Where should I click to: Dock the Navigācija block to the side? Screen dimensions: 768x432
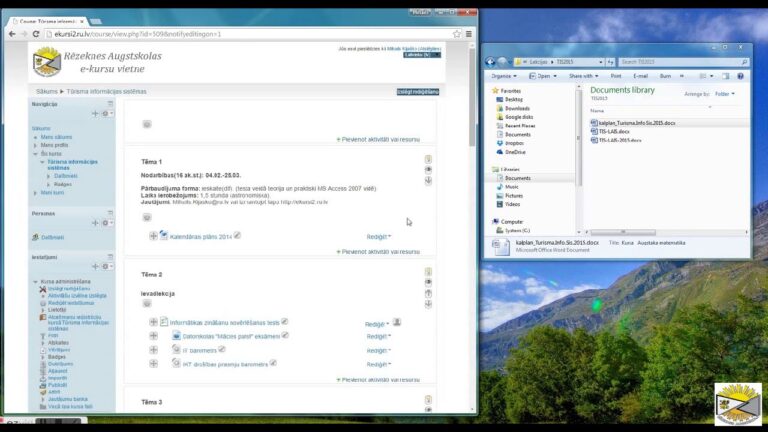(110, 104)
